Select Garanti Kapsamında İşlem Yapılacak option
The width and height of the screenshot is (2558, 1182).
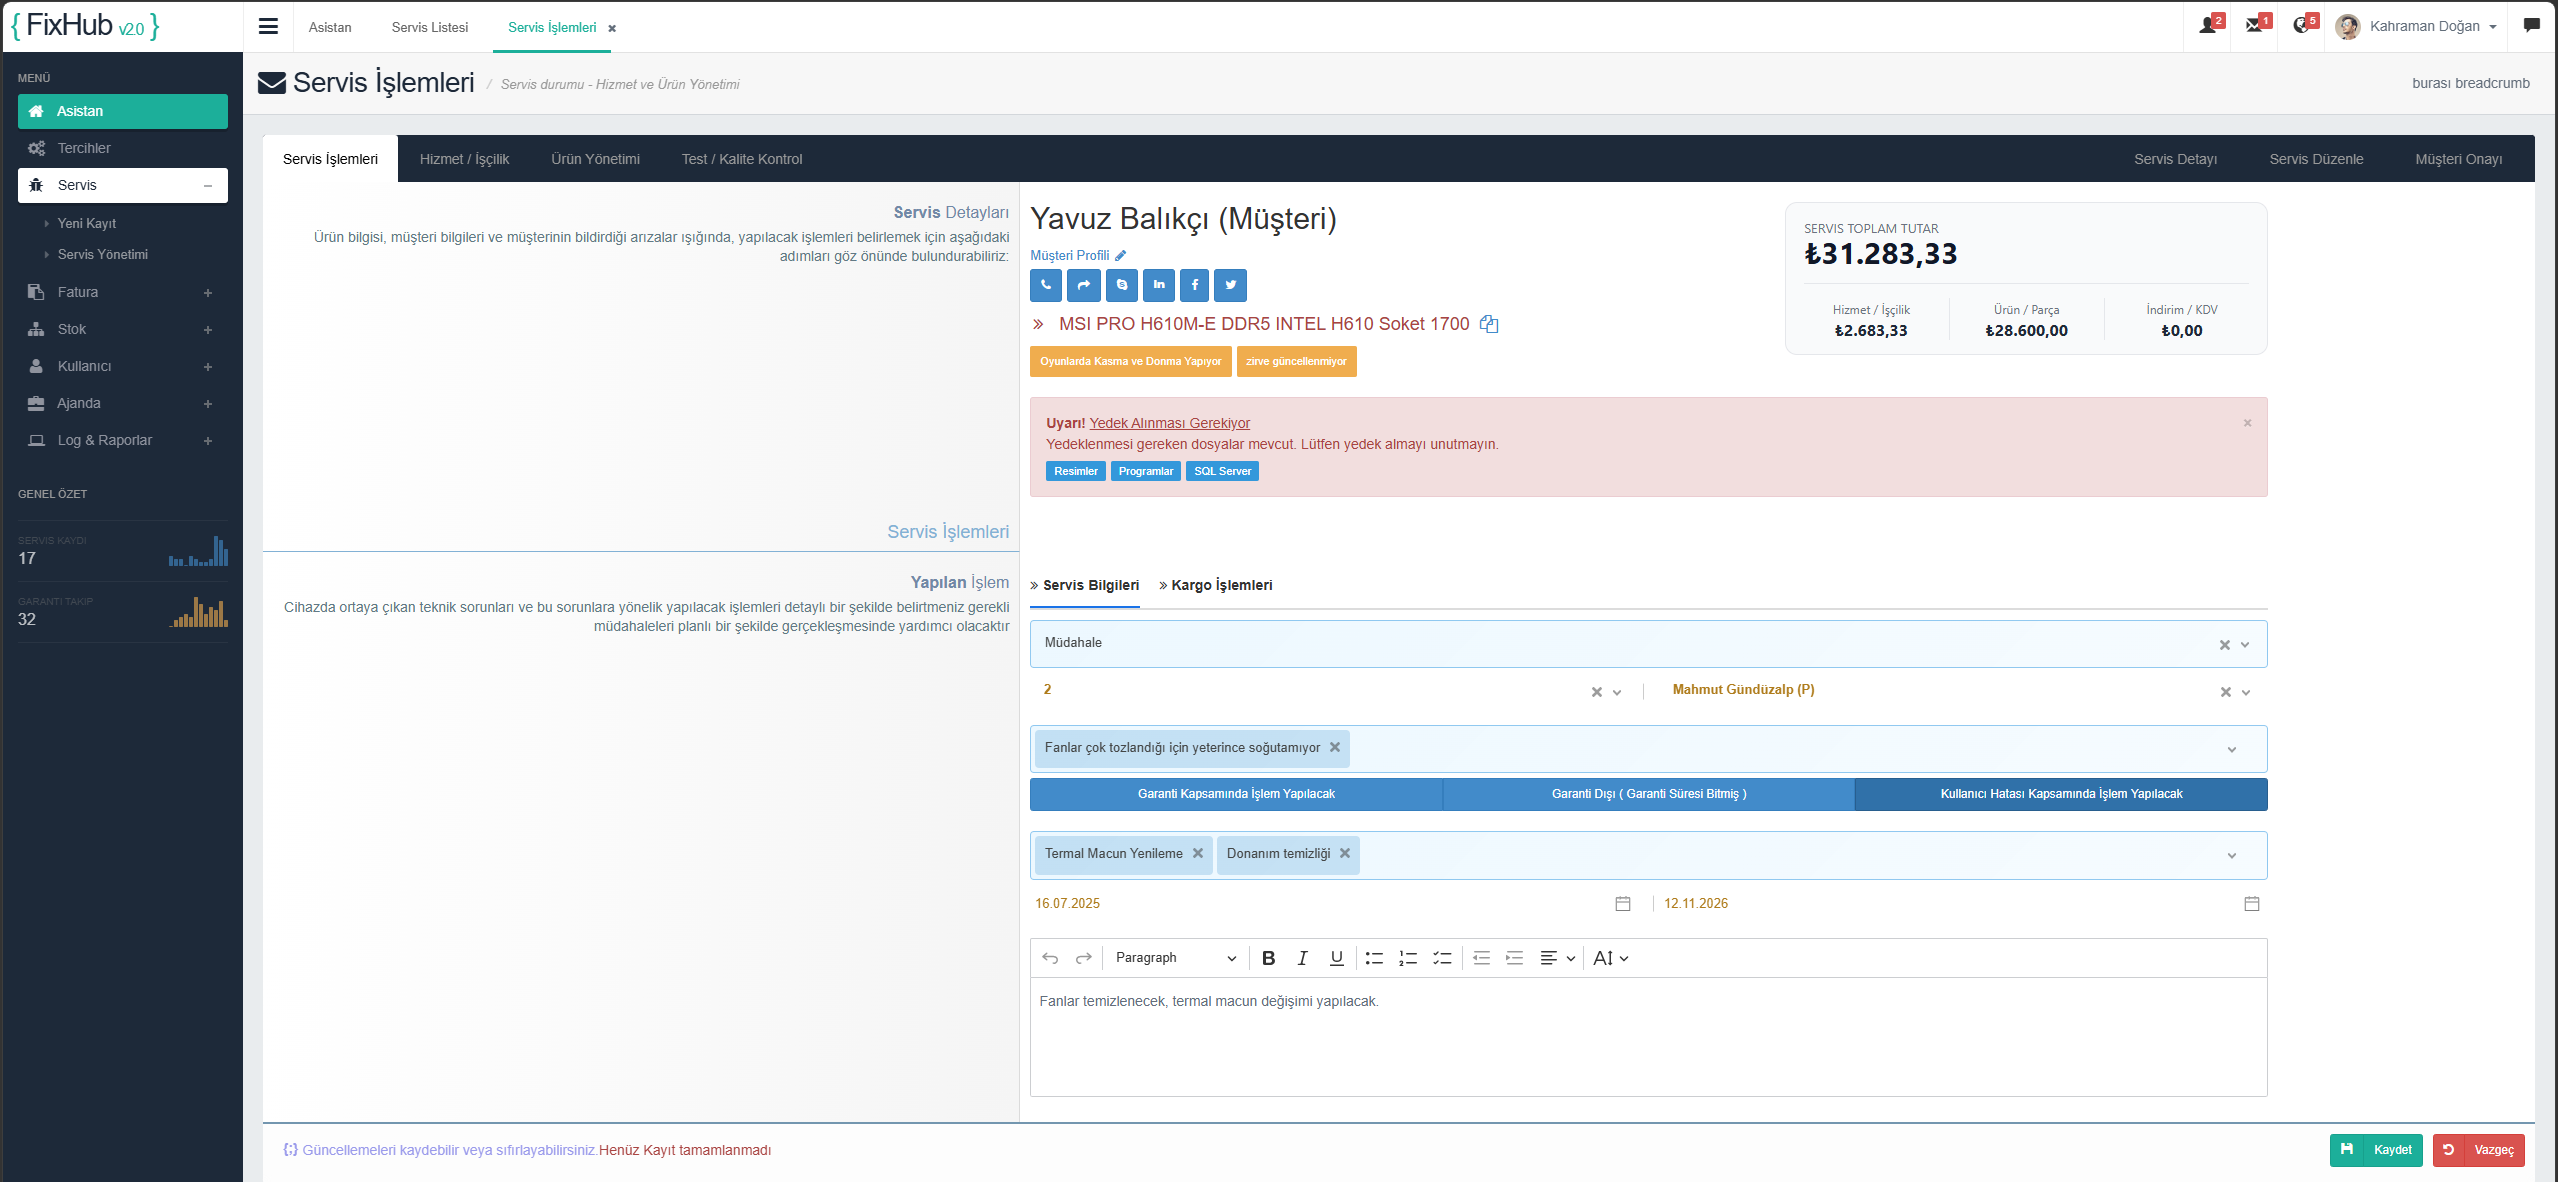[x=1236, y=794]
